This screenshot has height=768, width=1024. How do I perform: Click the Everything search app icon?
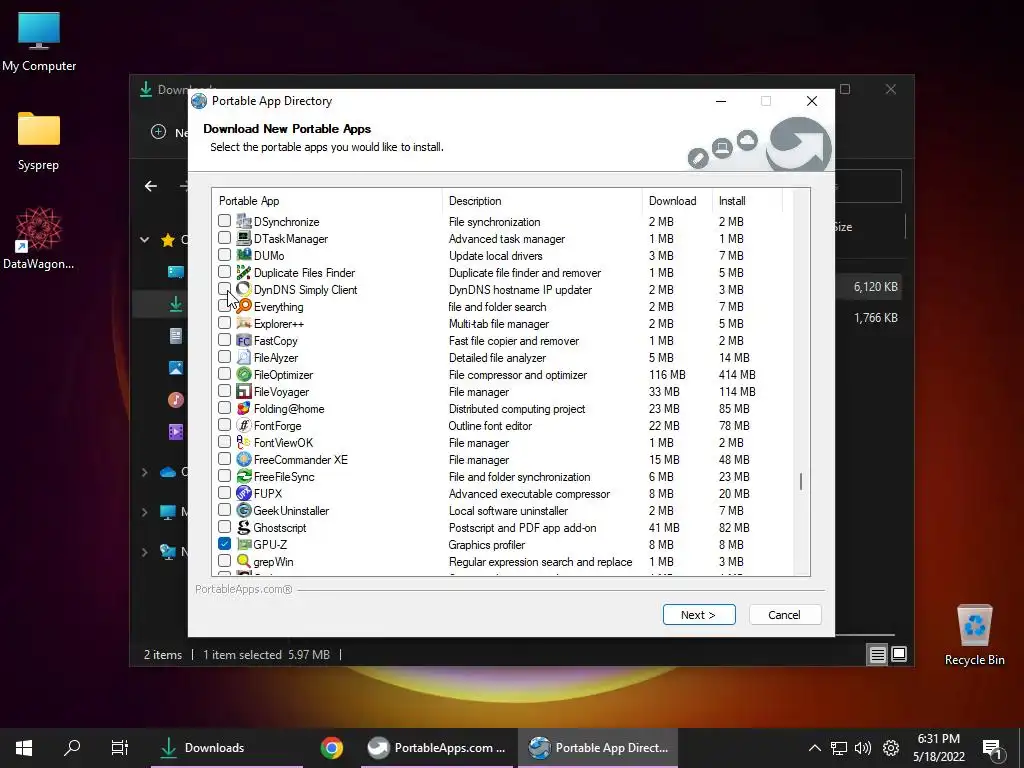(x=244, y=306)
